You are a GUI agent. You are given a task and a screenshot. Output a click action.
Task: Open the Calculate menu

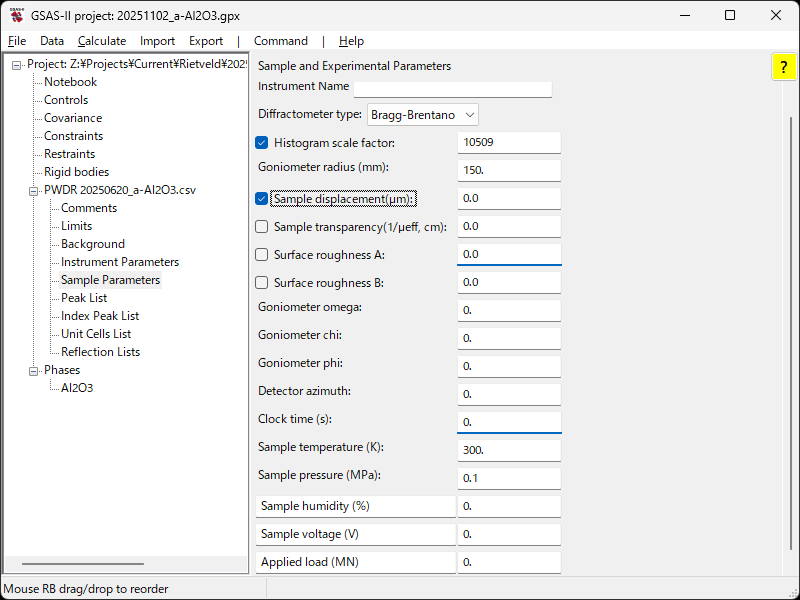tap(102, 41)
